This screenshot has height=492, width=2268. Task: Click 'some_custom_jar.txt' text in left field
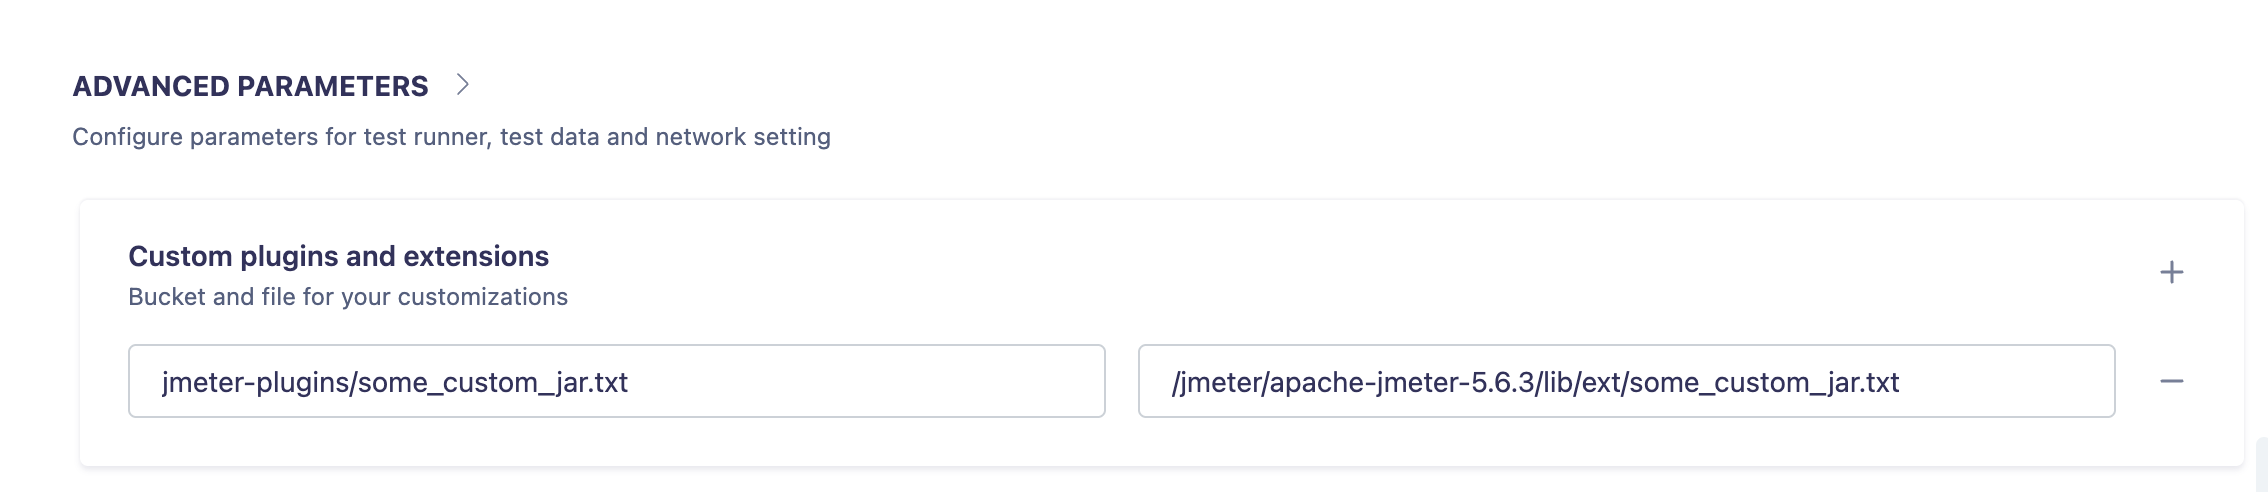493,382
